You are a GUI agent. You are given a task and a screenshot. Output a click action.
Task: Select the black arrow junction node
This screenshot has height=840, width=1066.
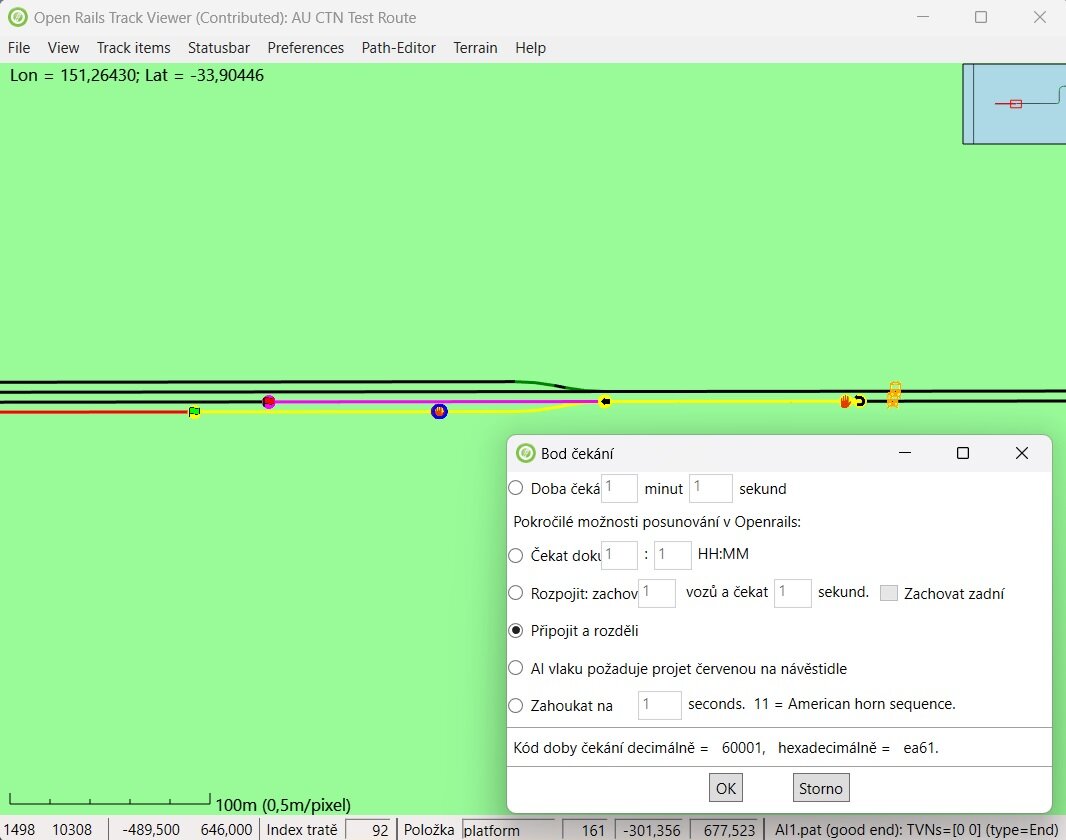[605, 402]
